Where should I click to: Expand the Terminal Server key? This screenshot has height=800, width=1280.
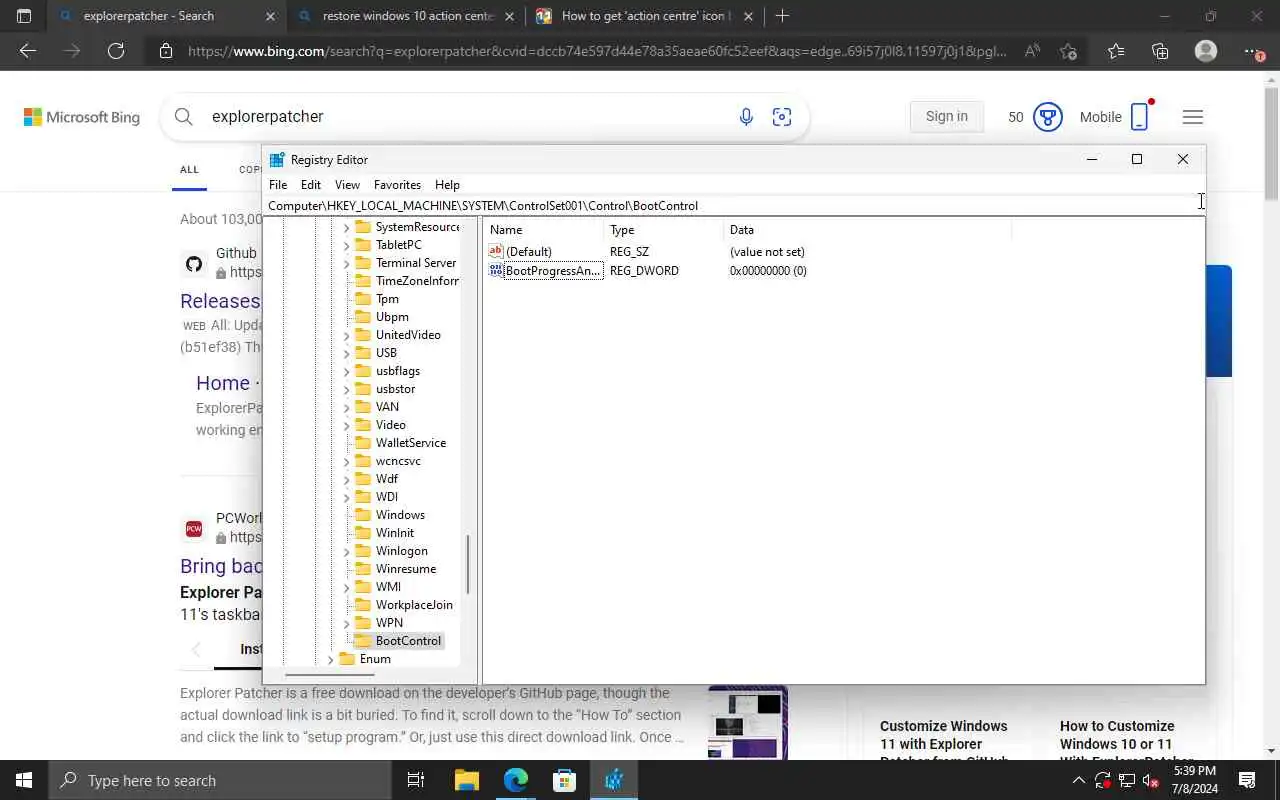(x=347, y=263)
